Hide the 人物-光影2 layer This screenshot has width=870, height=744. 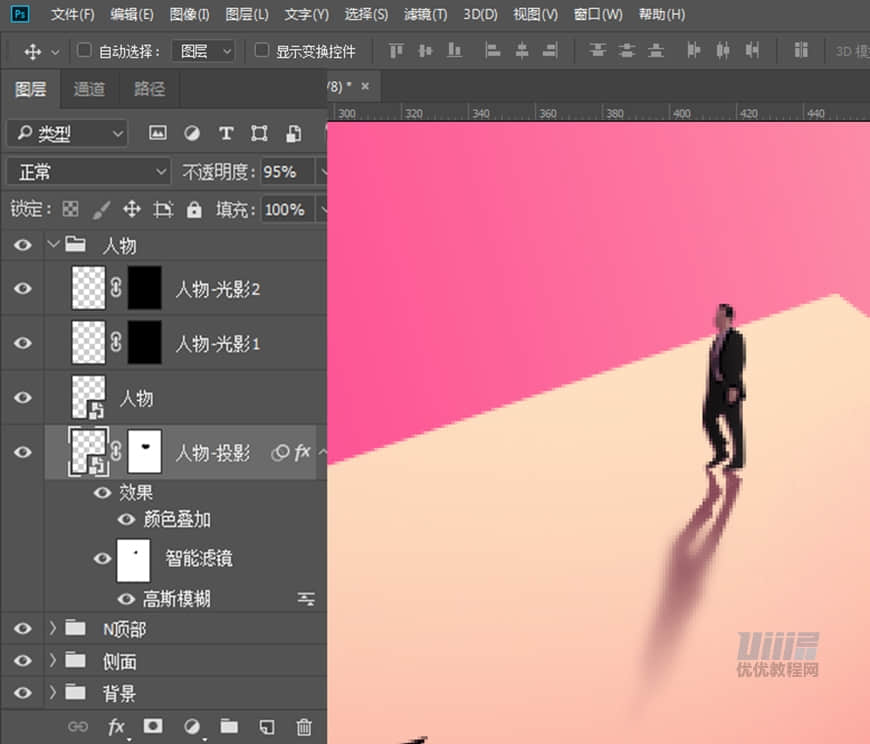[22, 289]
